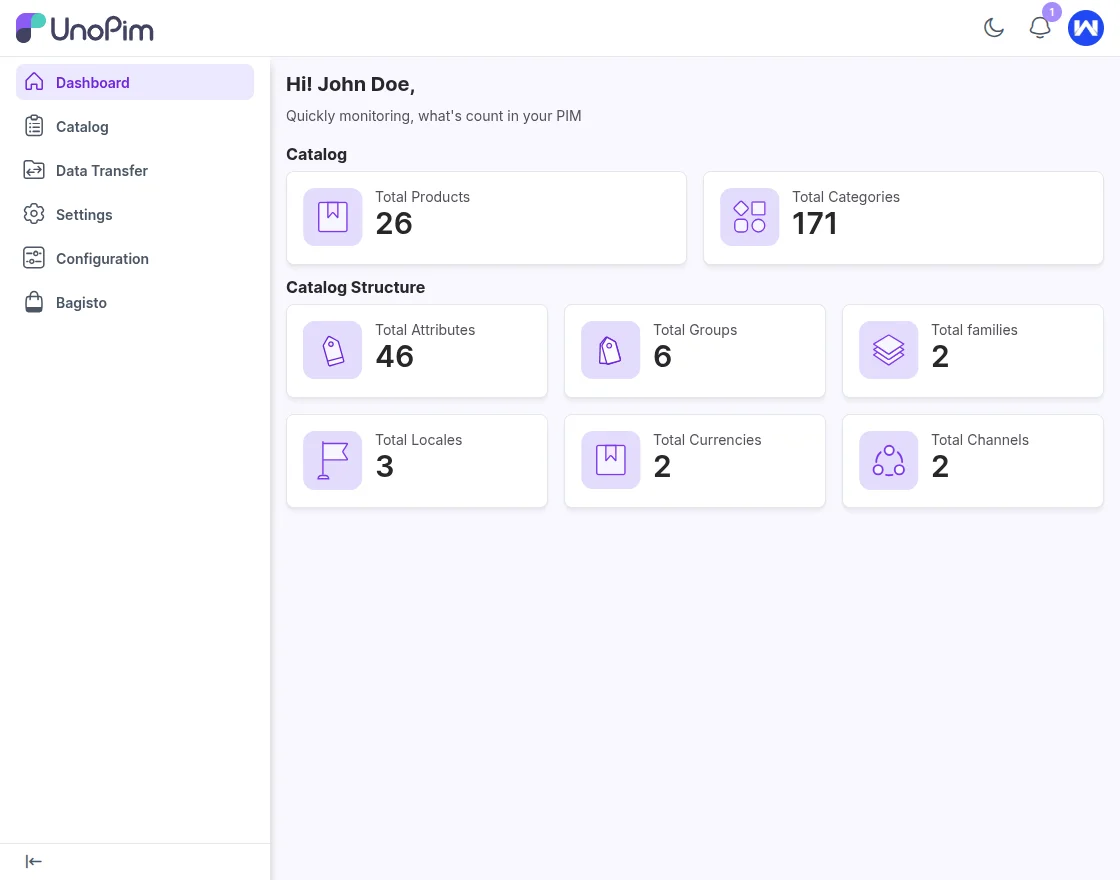This screenshot has width=1120, height=880.
Task: Open the Catalog section in sidebar
Action: pos(82,126)
